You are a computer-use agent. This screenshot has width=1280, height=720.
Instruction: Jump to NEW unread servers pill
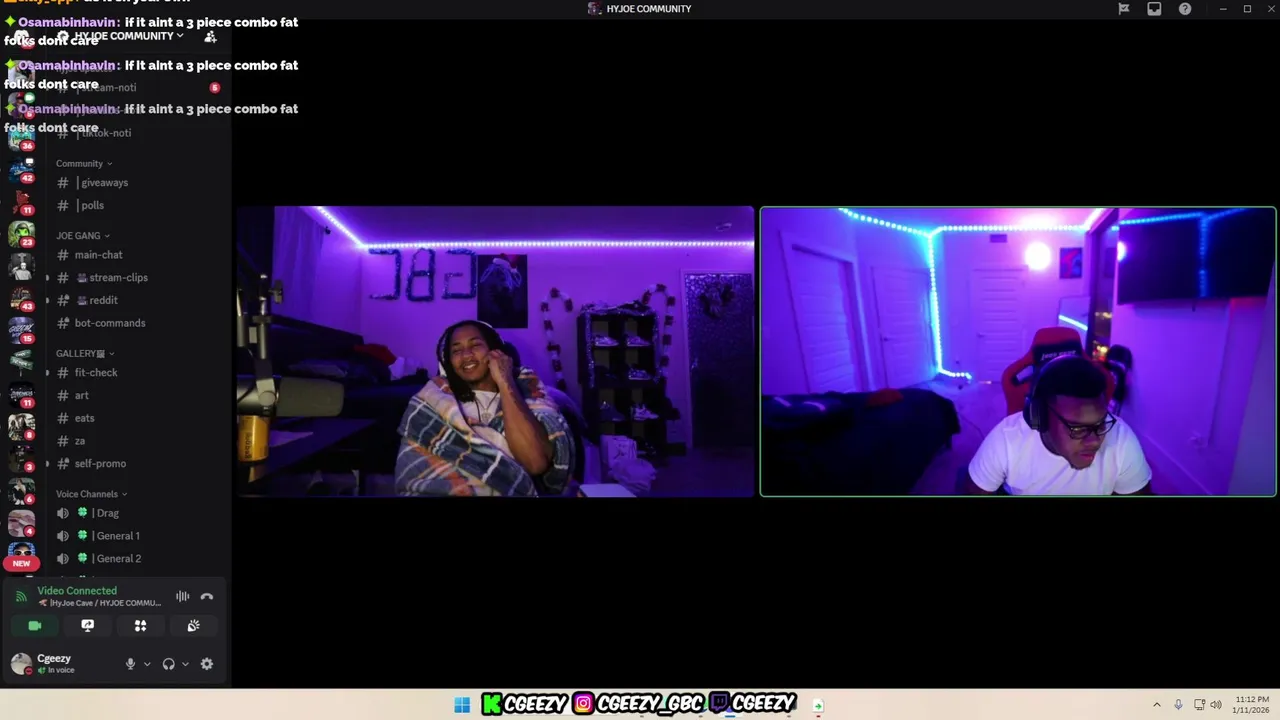coord(21,563)
